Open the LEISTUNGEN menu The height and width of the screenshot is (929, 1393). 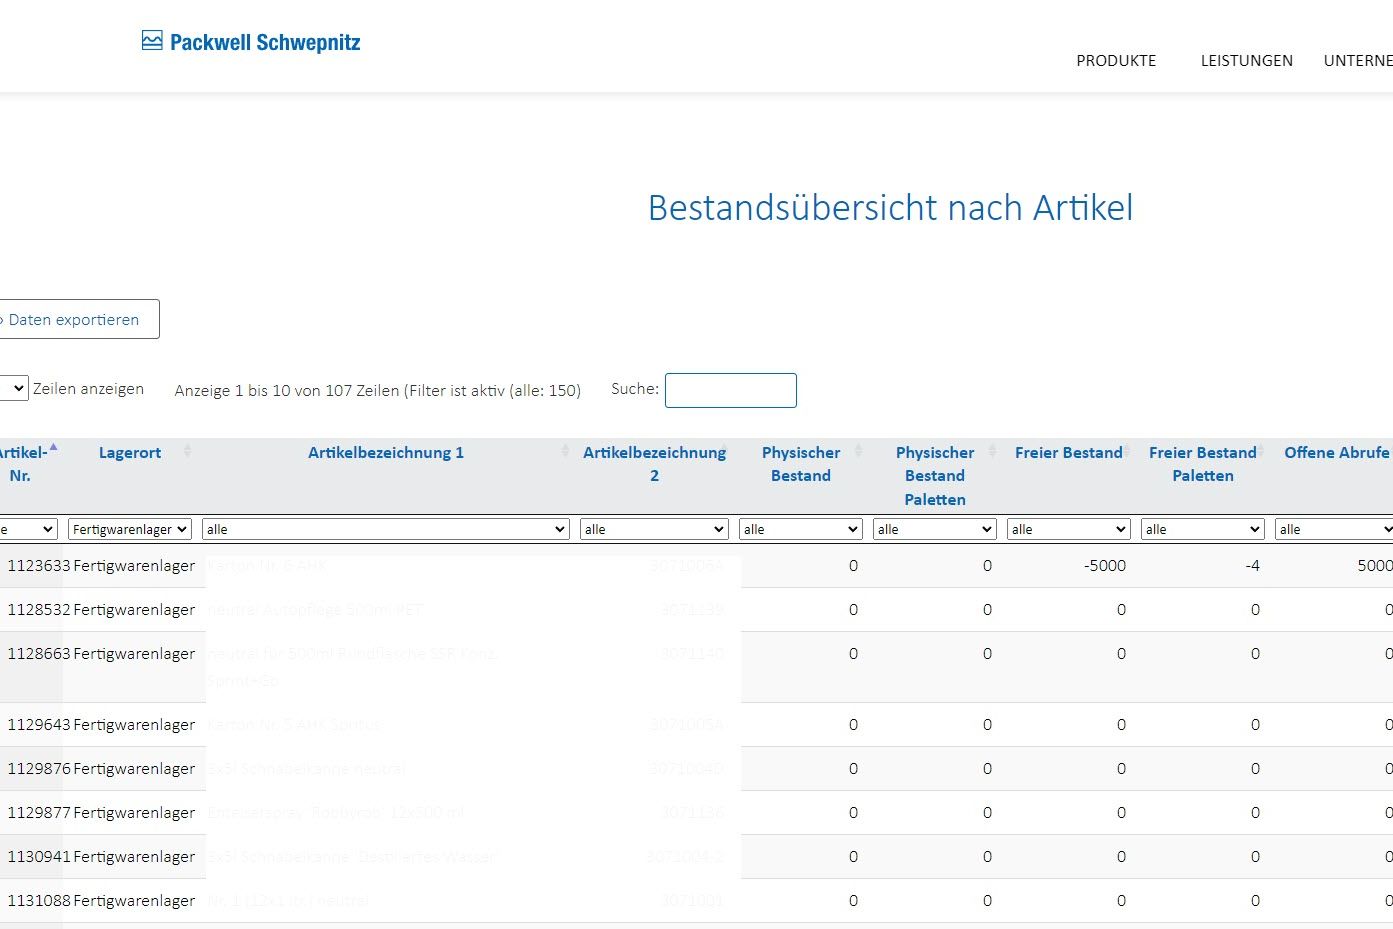click(1246, 61)
